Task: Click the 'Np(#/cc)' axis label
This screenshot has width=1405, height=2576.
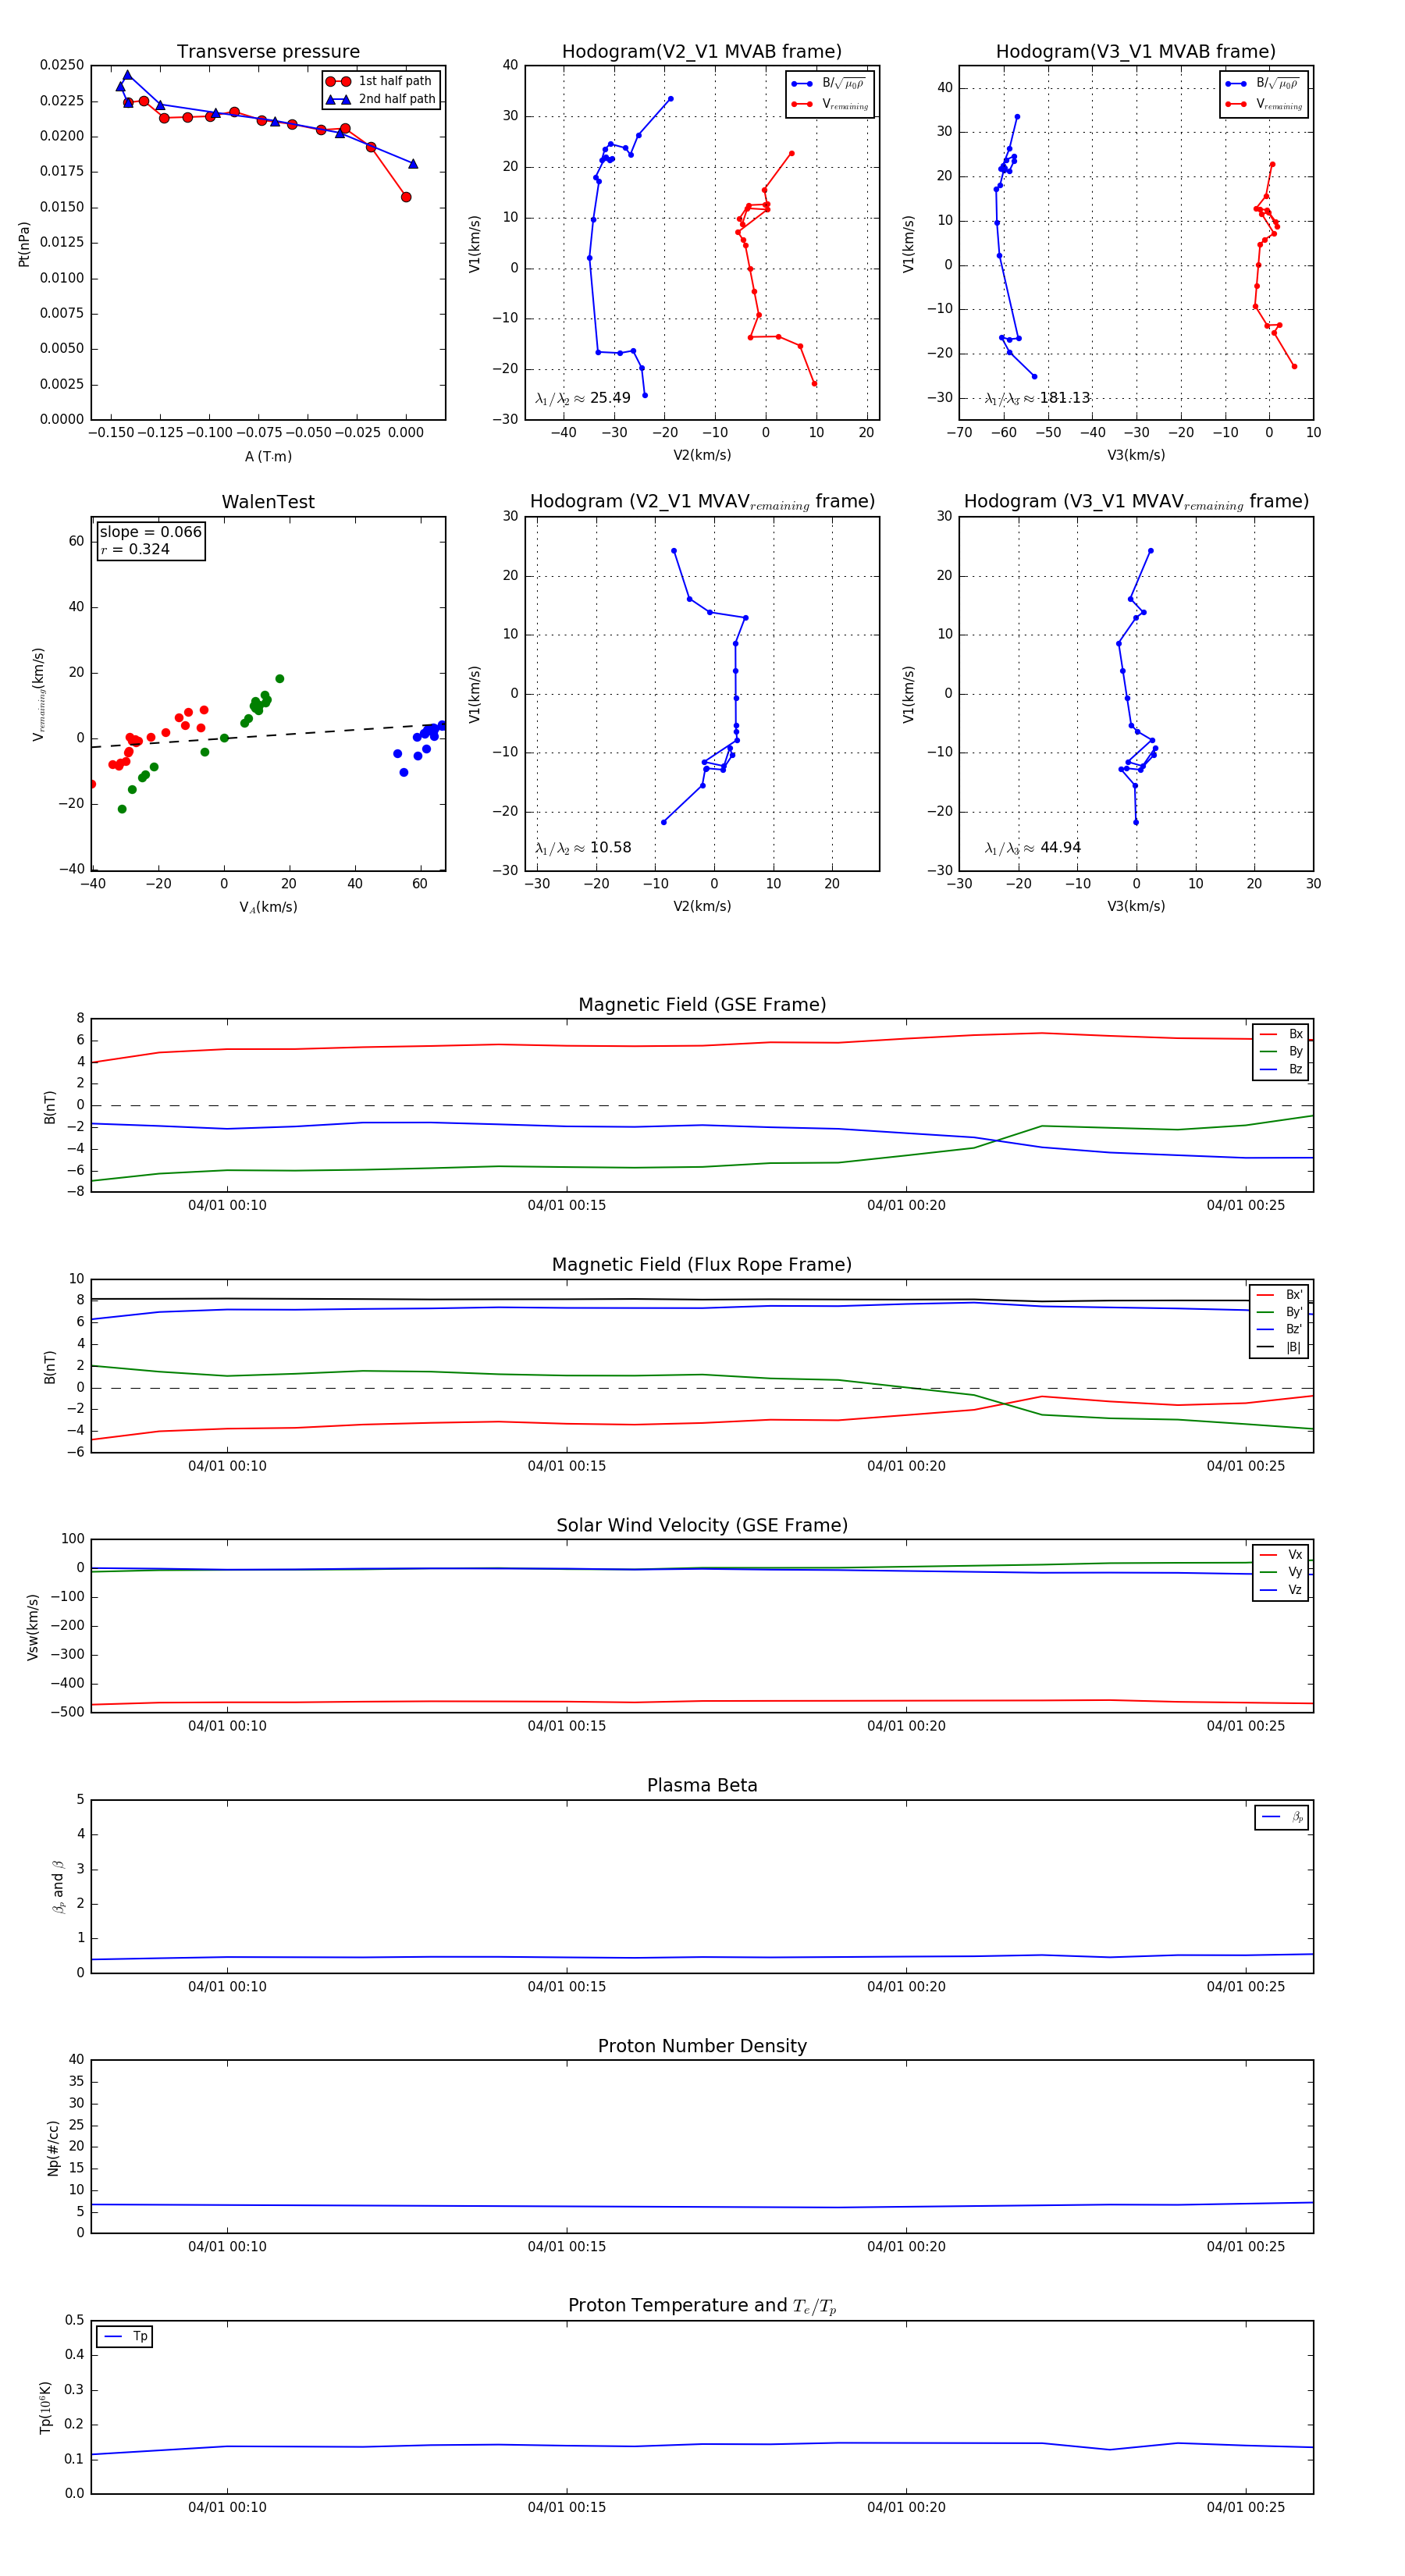Action: point(53,2147)
